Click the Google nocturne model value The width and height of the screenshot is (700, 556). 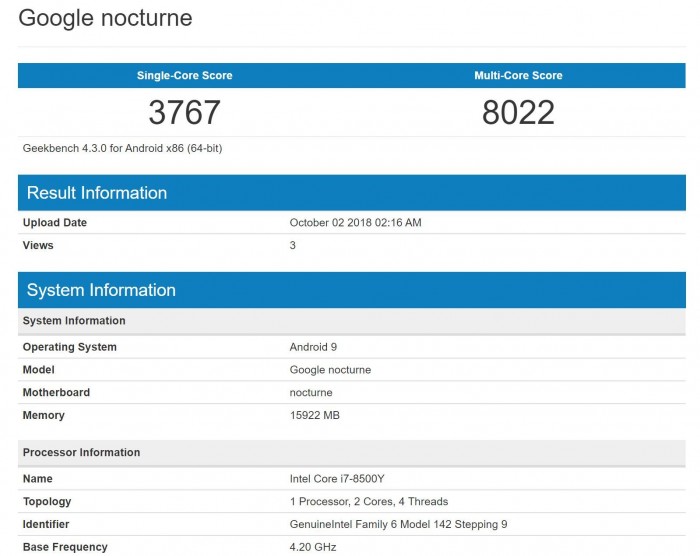[330, 370]
